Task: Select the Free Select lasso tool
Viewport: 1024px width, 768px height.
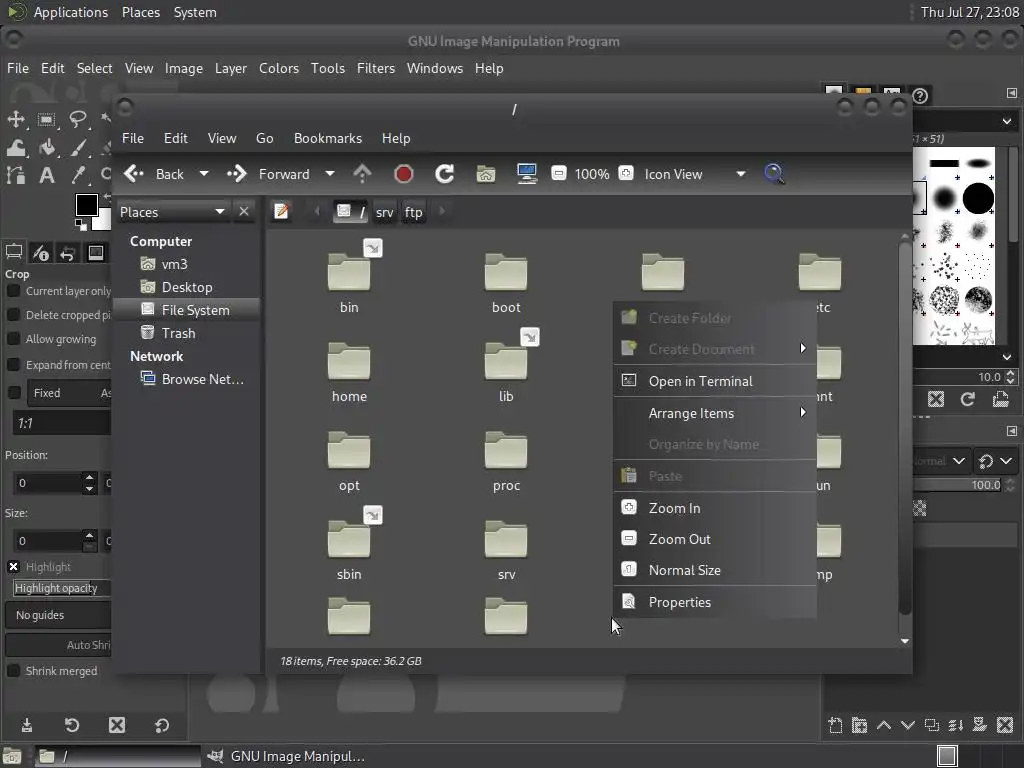Action: pos(78,120)
